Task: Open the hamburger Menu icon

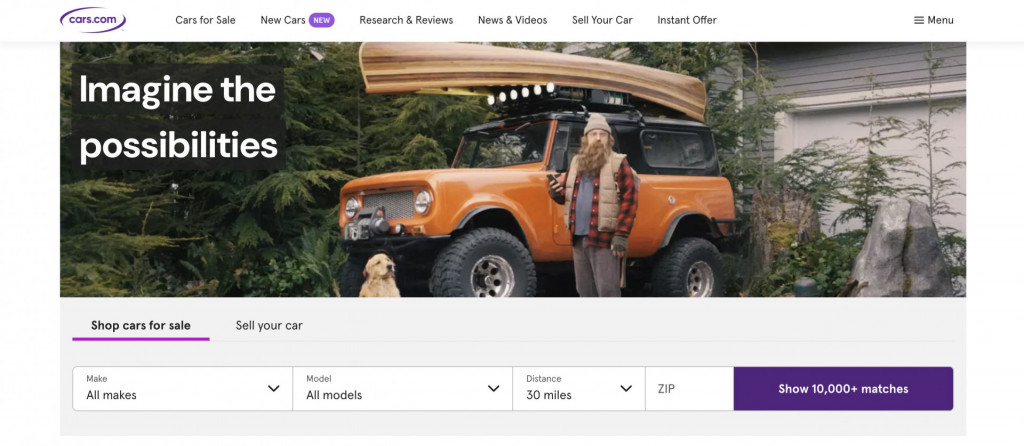Action: 918,20
